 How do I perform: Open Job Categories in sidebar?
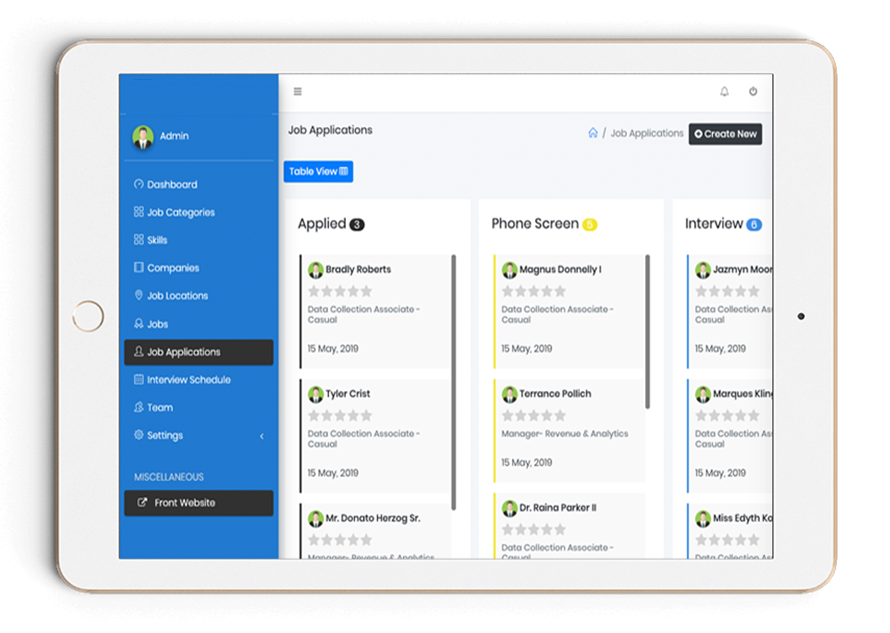click(180, 213)
